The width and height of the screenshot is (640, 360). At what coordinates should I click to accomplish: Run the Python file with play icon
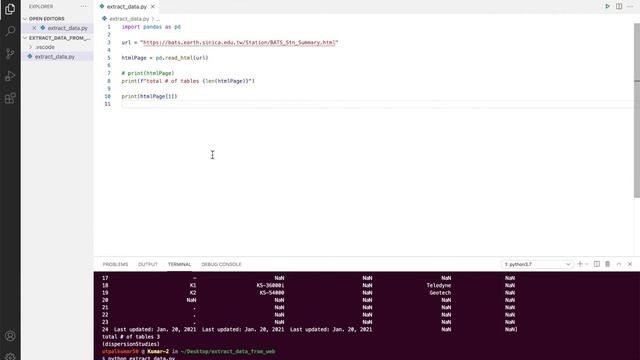pos(607,7)
